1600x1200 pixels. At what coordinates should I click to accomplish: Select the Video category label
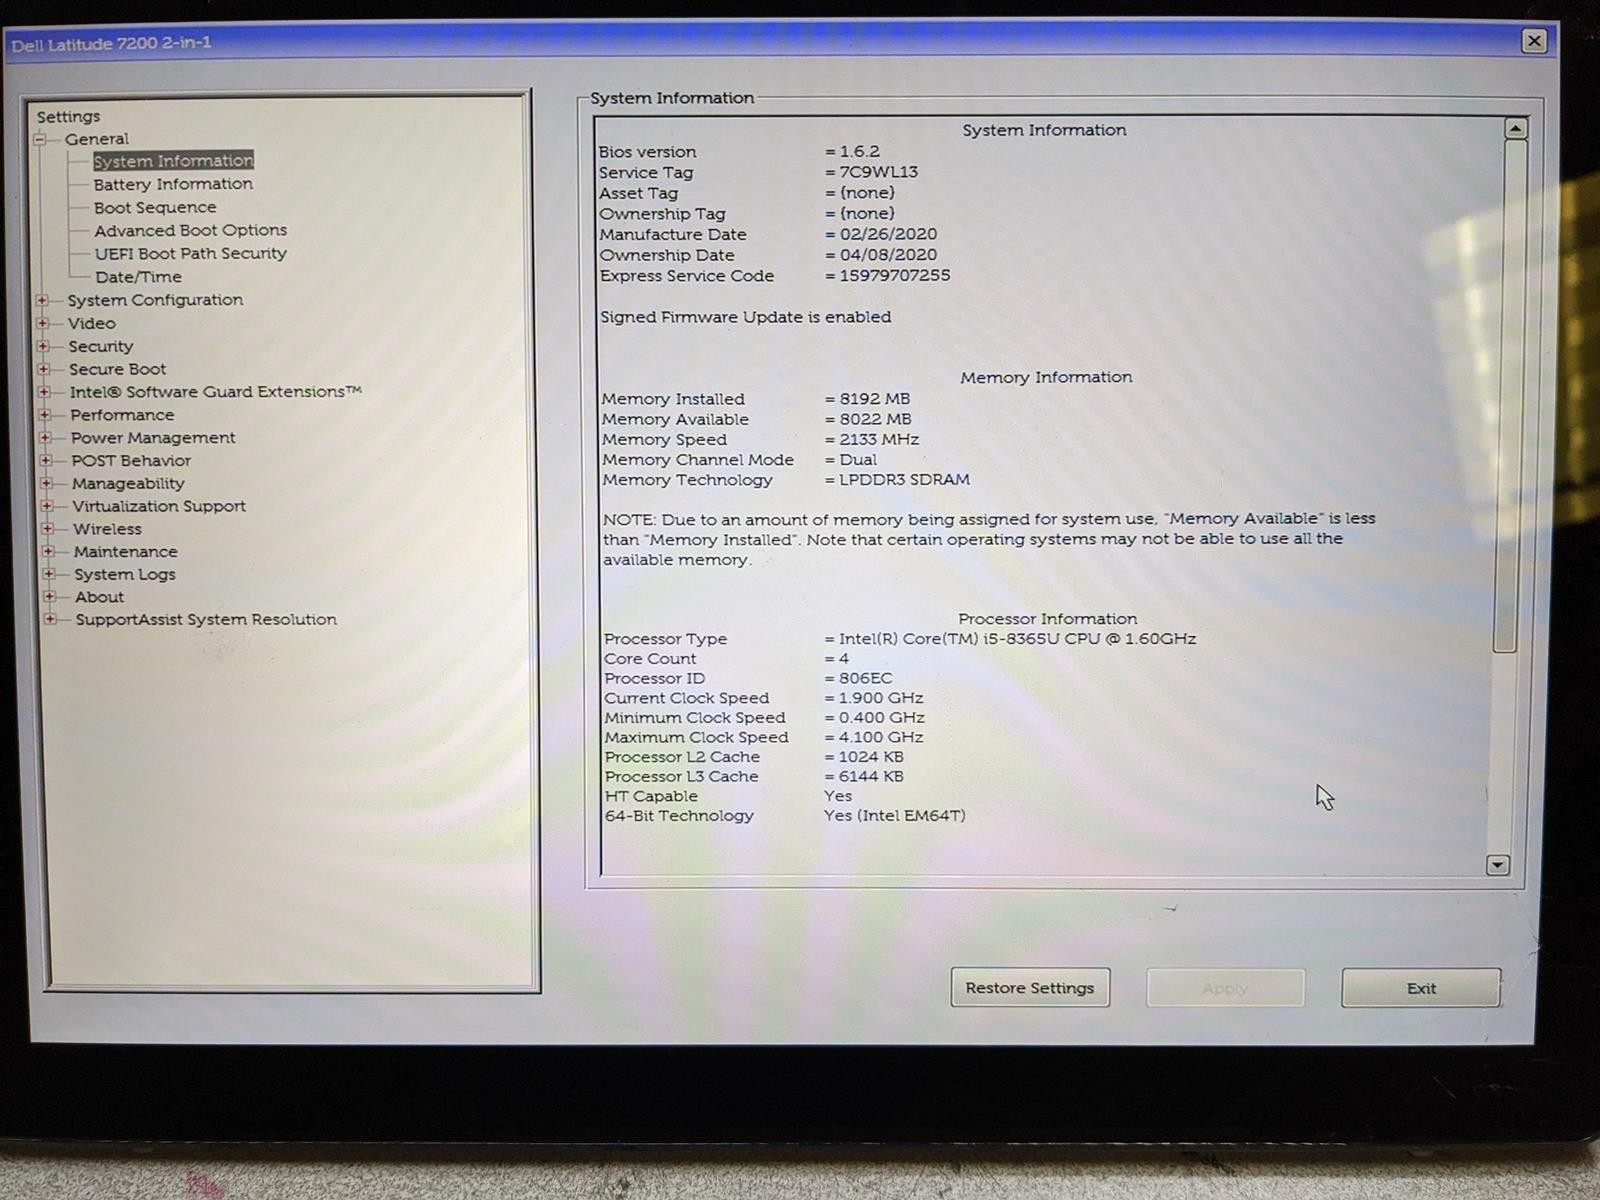(92, 323)
